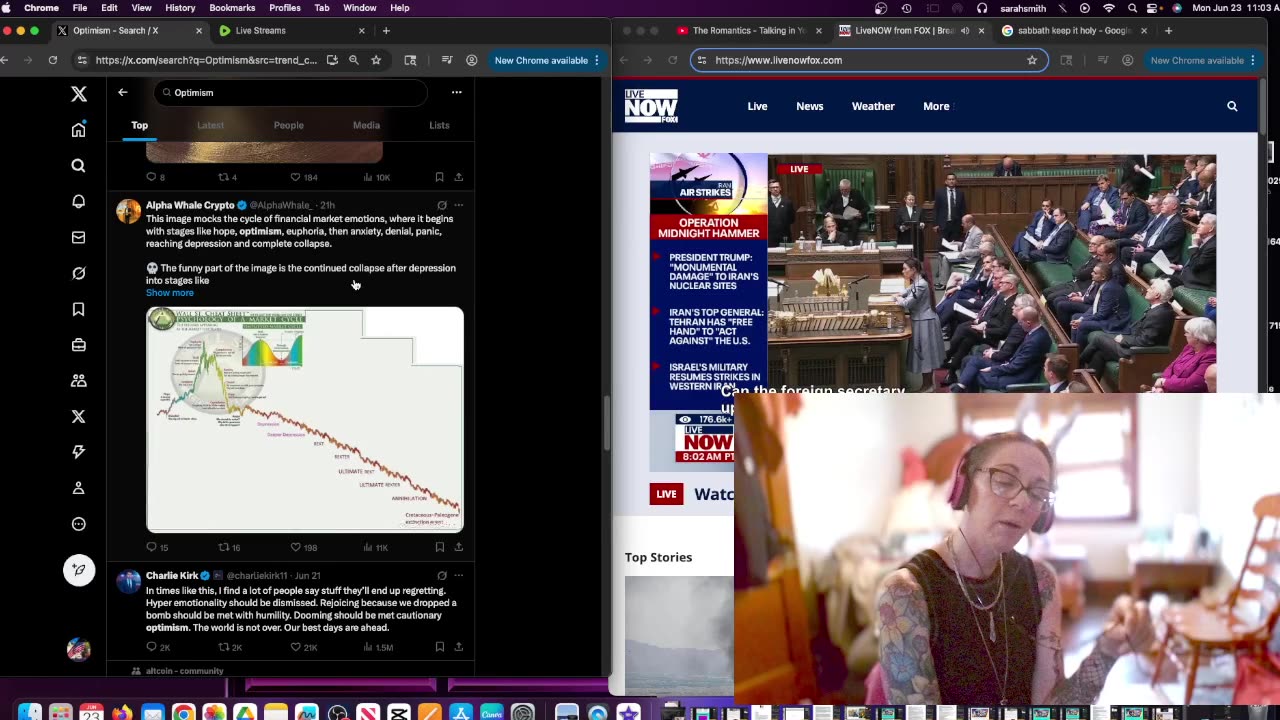Screen dimensions: 1280x720
Task: Click Grok explain icon on Charlie Kirk post
Action: click(441, 576)
